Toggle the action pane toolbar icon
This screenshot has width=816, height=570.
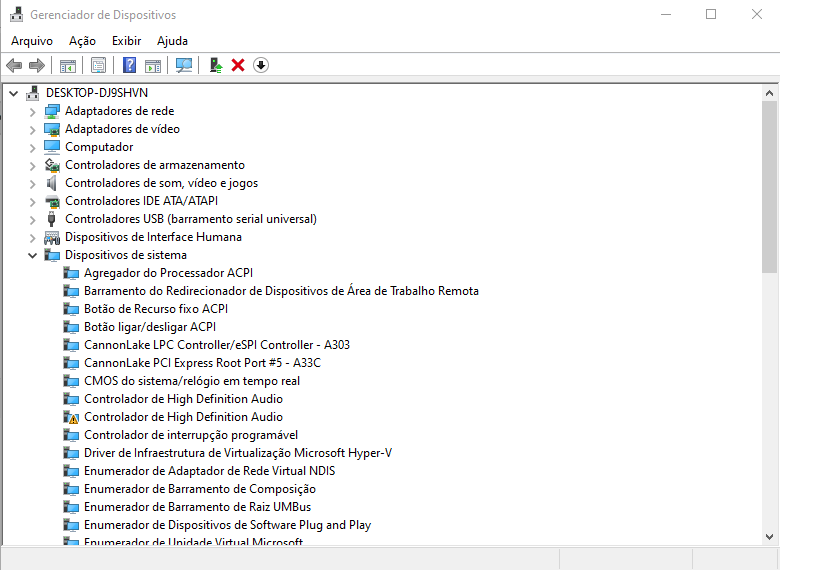[x=153, y=66]
